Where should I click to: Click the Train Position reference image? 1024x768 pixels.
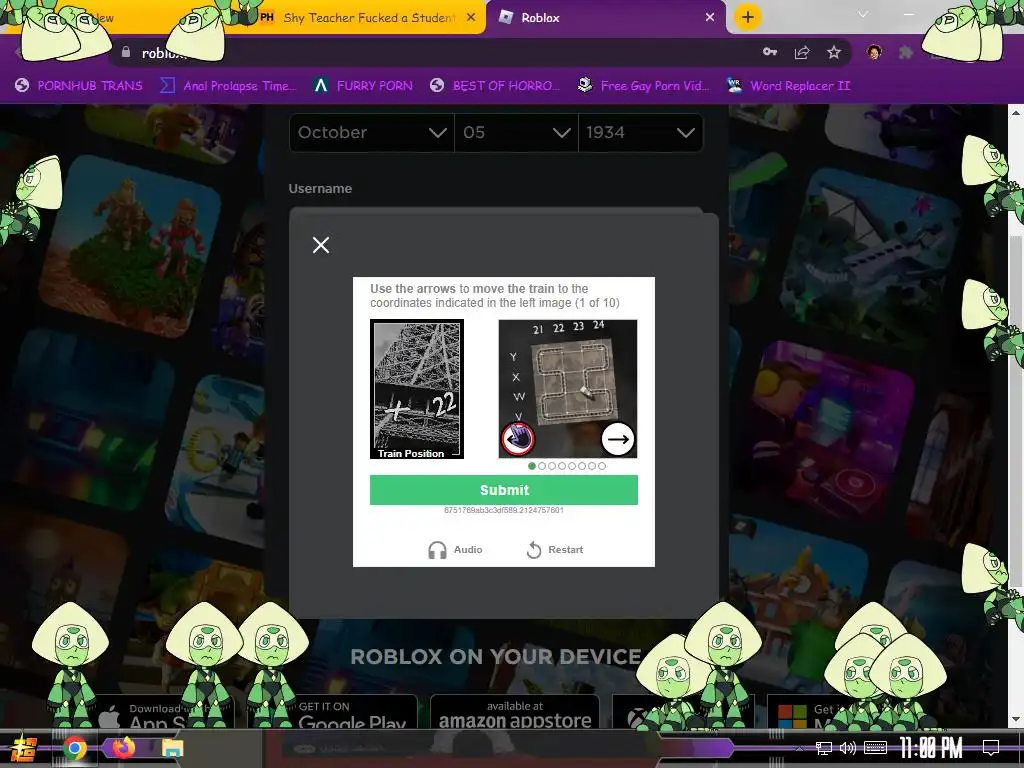pyautogui.click(x=417, y=389)
